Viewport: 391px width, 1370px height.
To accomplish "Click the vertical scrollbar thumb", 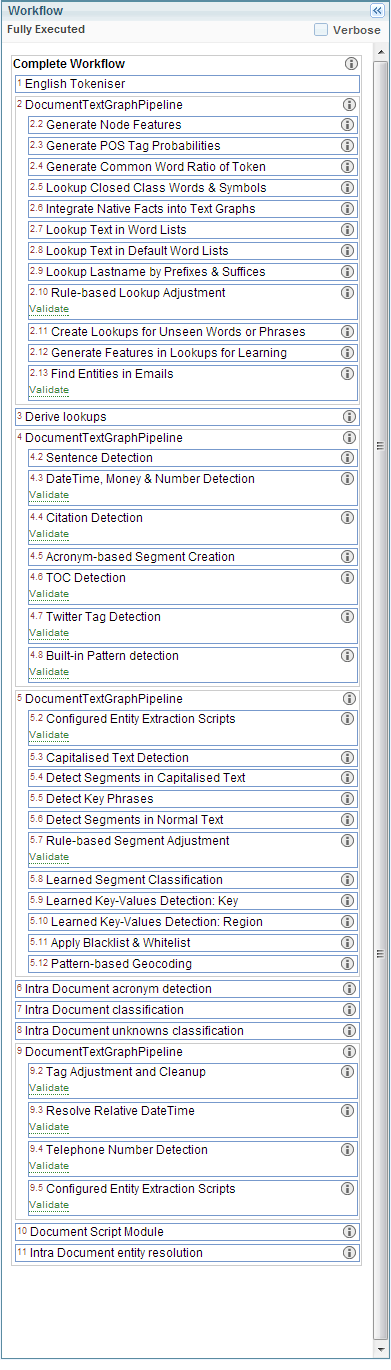I will tap(379, 446).
